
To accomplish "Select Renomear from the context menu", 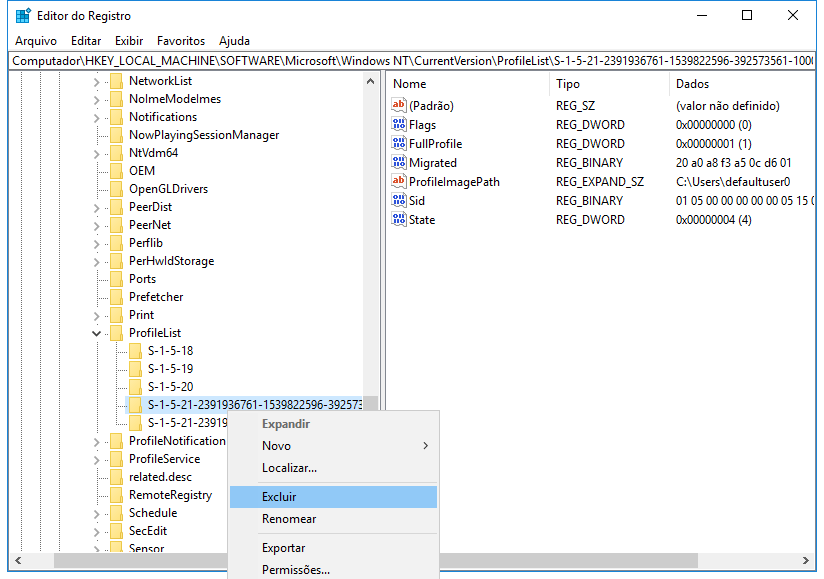I will tap(289, 519).
